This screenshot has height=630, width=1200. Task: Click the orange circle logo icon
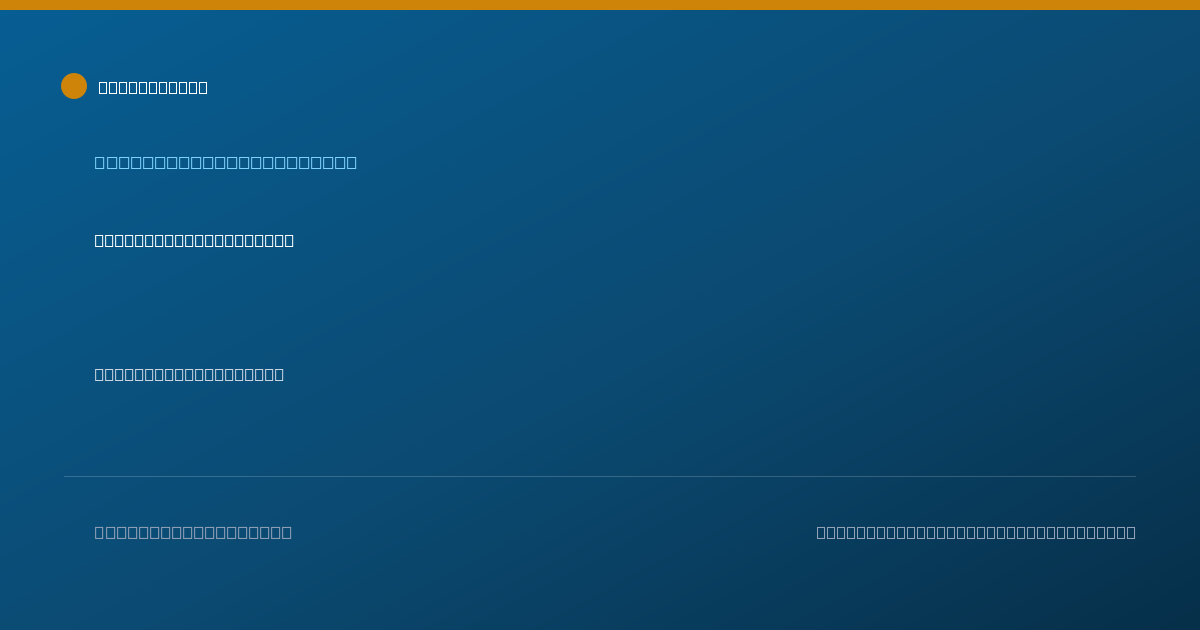(x=74, y=86)
